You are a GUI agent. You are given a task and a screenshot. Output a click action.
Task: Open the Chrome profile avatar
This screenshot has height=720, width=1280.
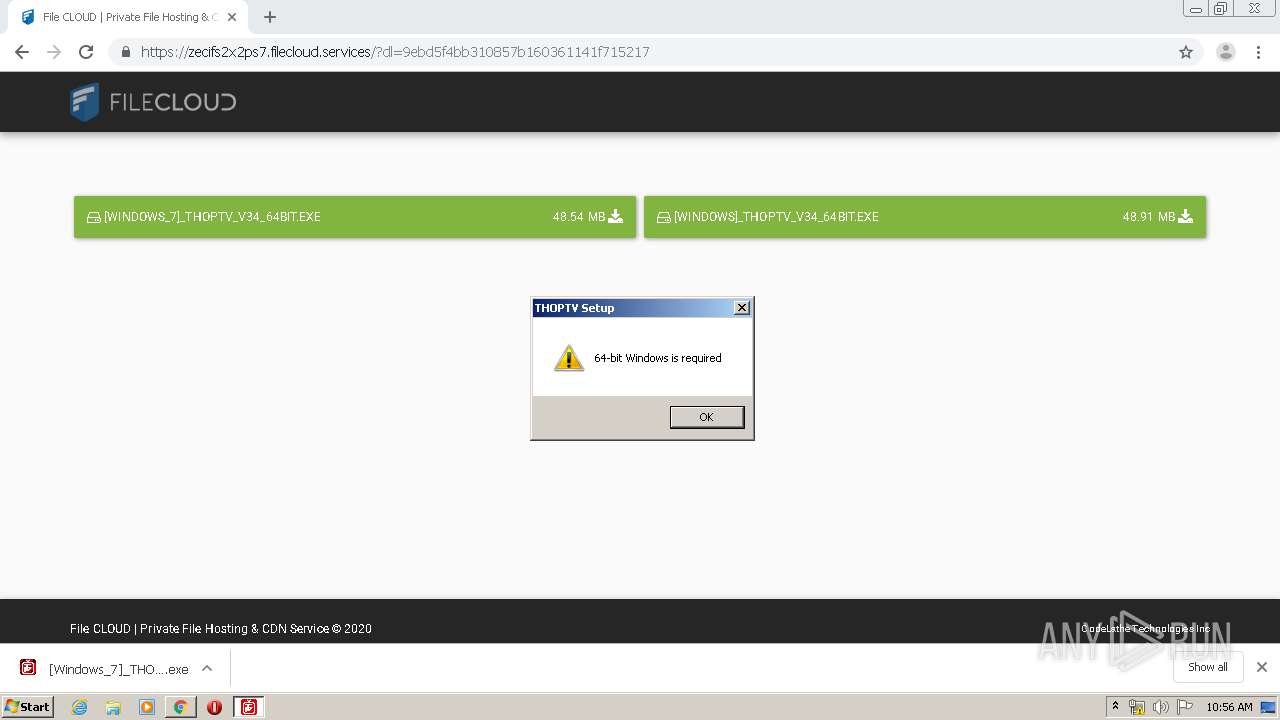tap(1226, 52)
